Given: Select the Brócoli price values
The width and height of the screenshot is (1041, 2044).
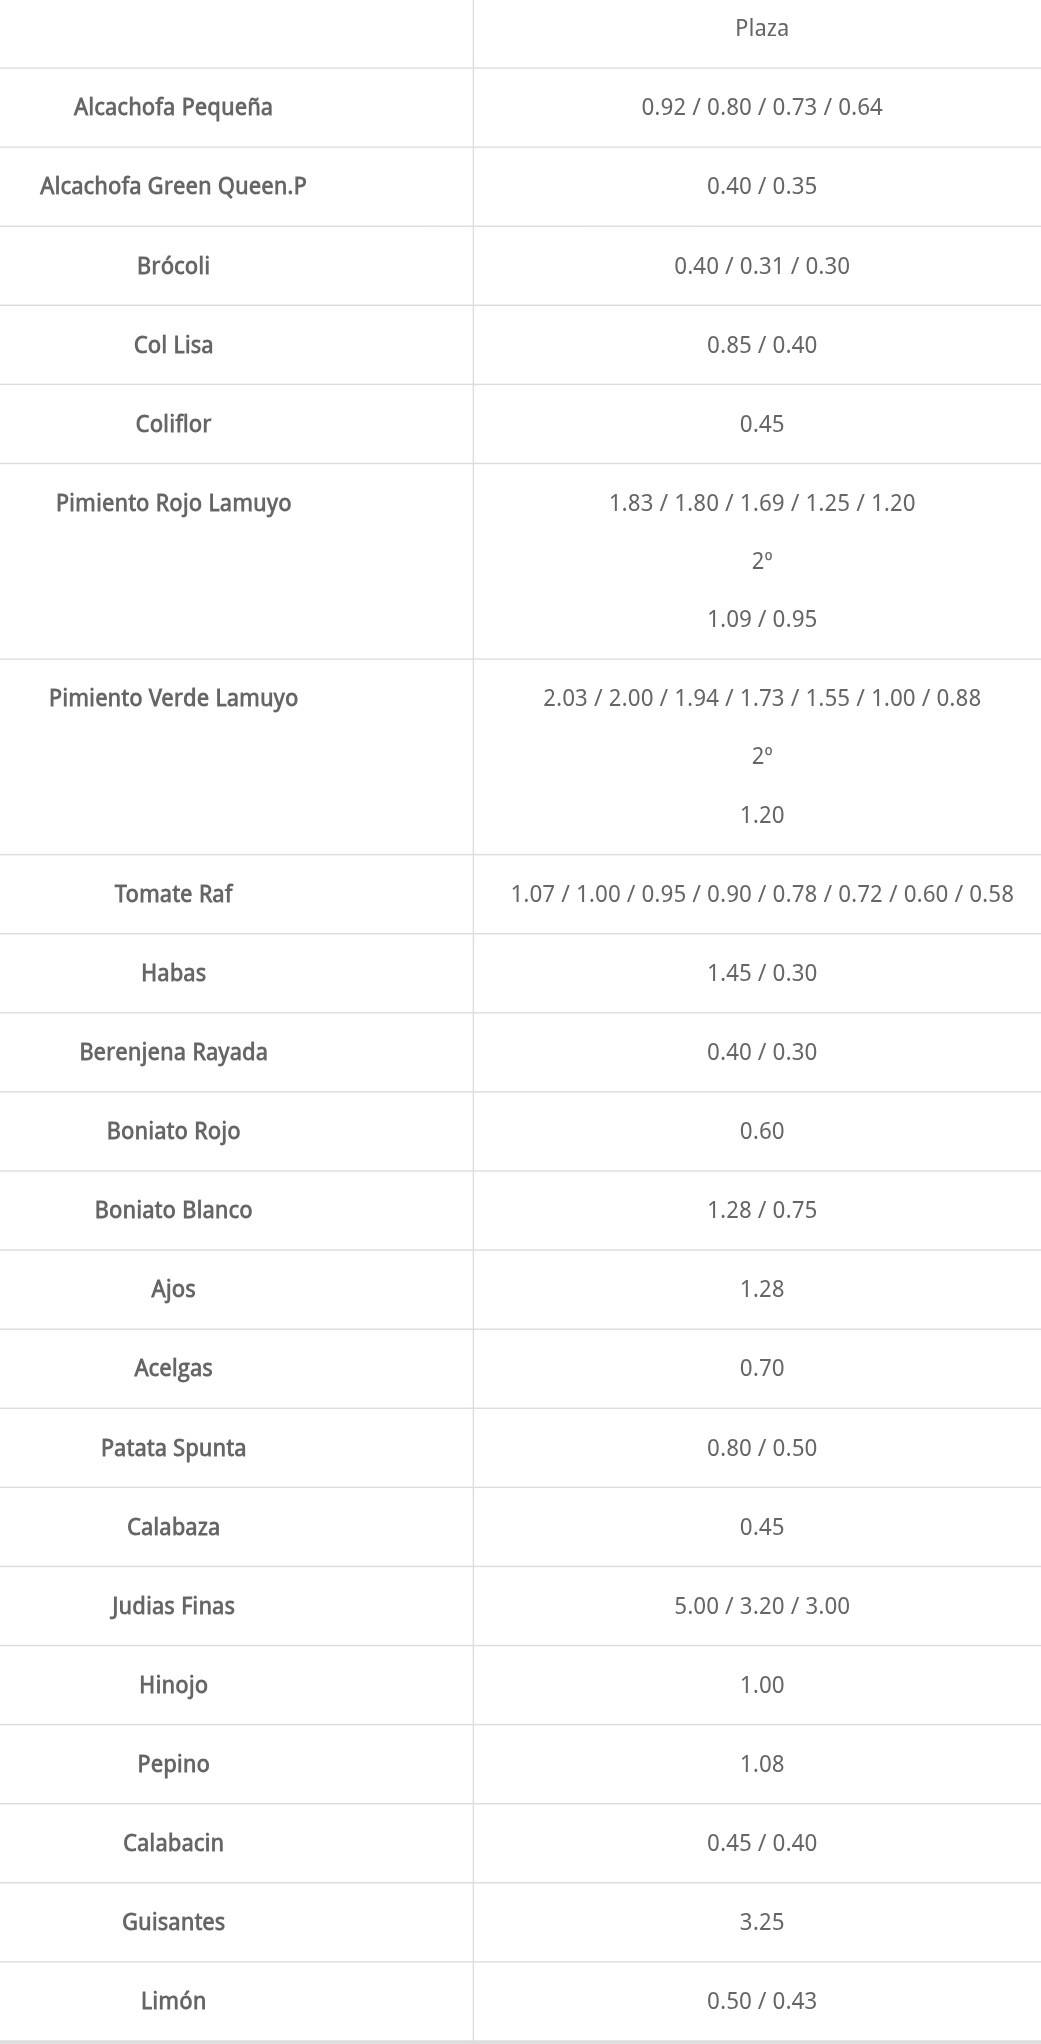Looking at the screenshot, I should coord(762,265).
